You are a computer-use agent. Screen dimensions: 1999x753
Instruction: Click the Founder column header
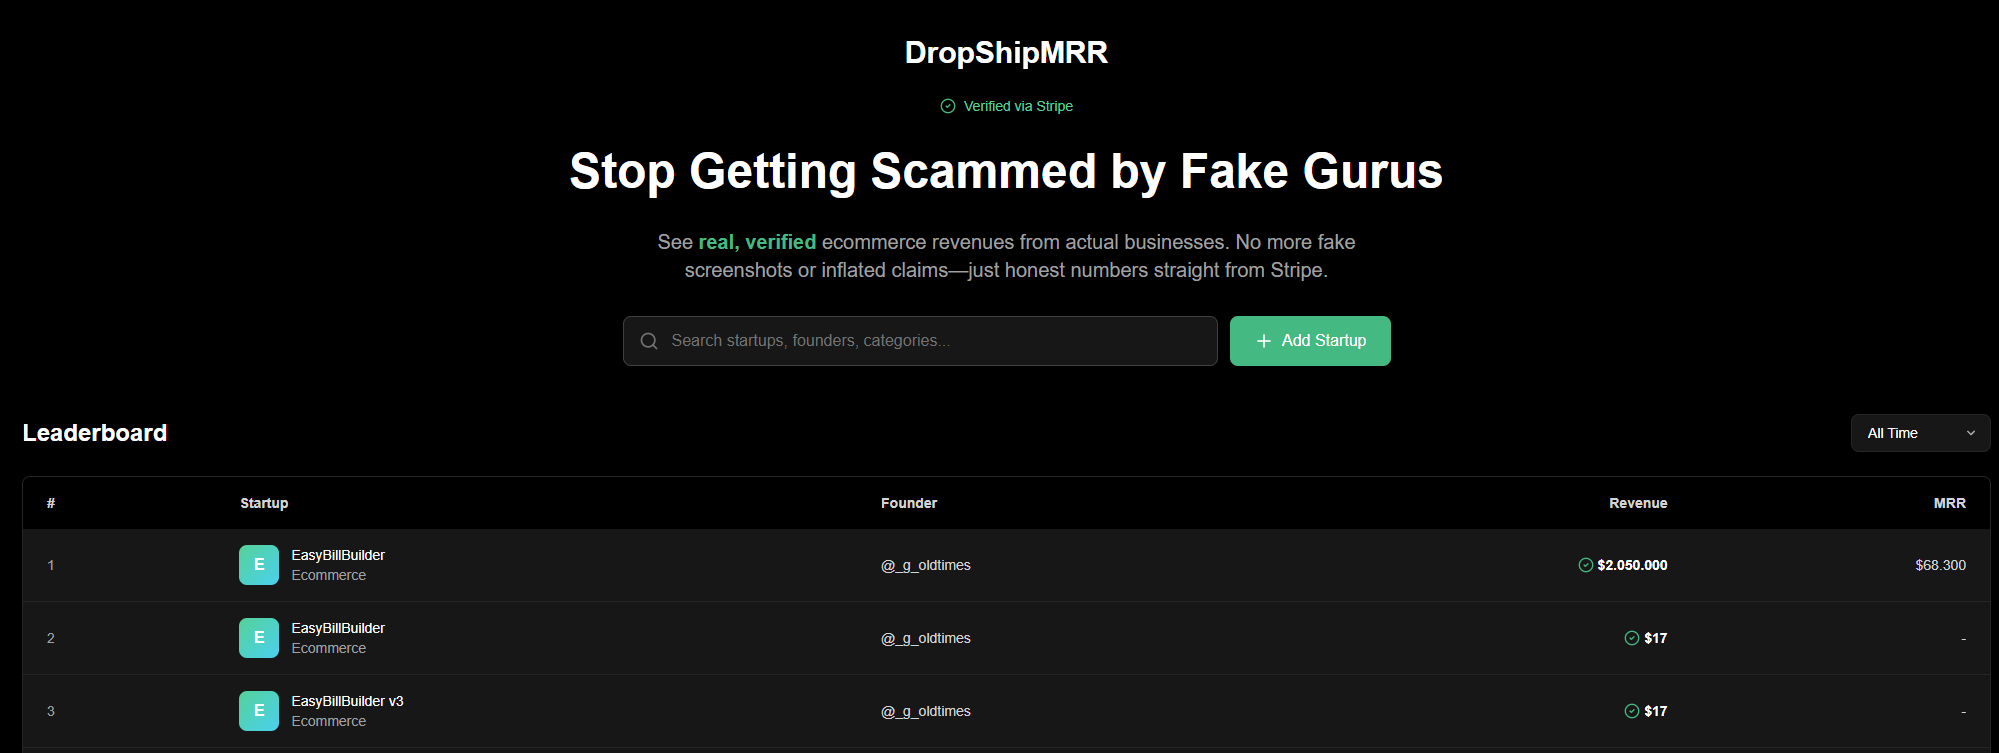tap(909, 503)
